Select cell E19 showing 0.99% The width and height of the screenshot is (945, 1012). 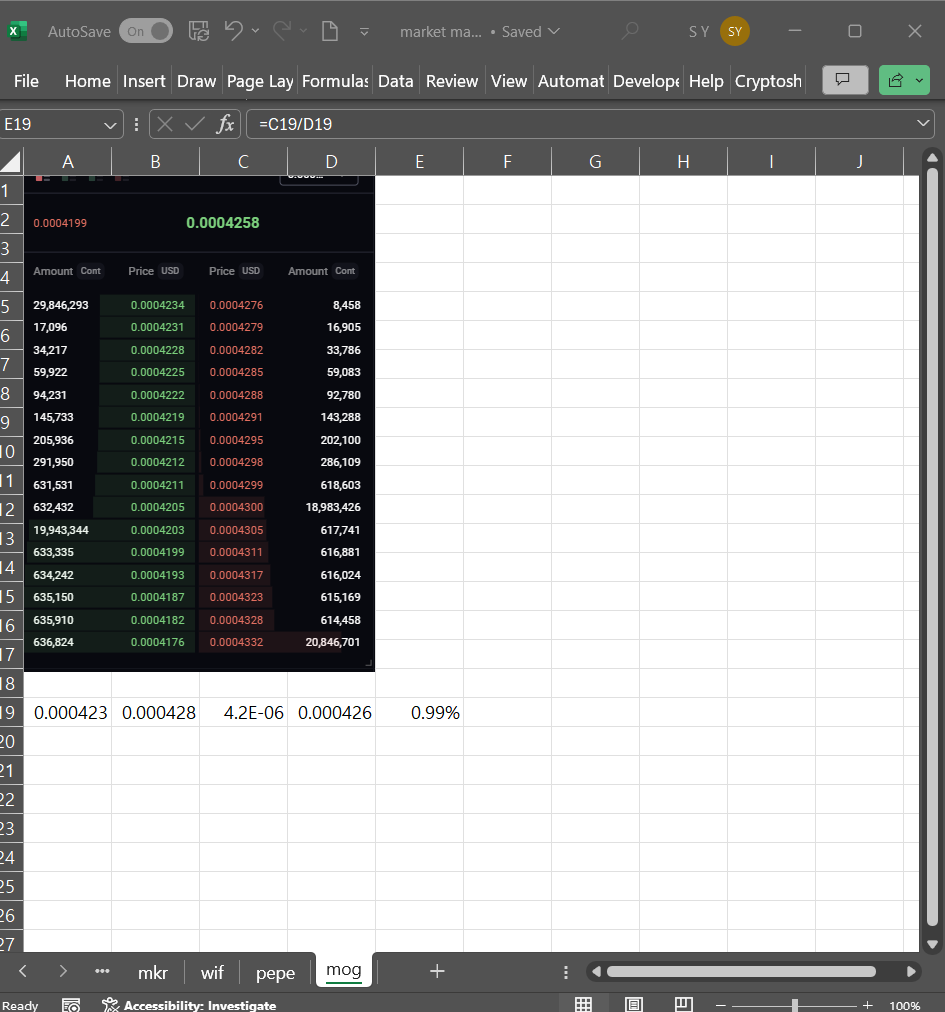pyautogui.click(x=420, y=713)
